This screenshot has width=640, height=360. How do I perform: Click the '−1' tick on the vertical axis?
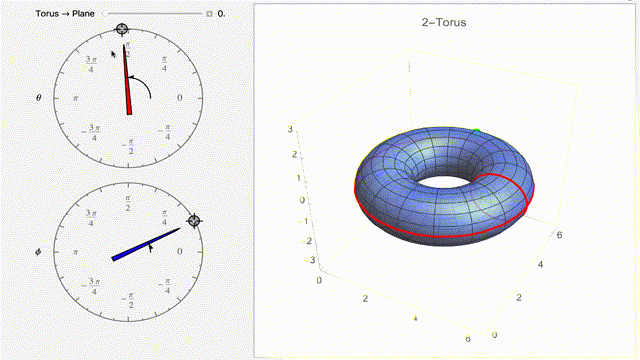point(304,221)
